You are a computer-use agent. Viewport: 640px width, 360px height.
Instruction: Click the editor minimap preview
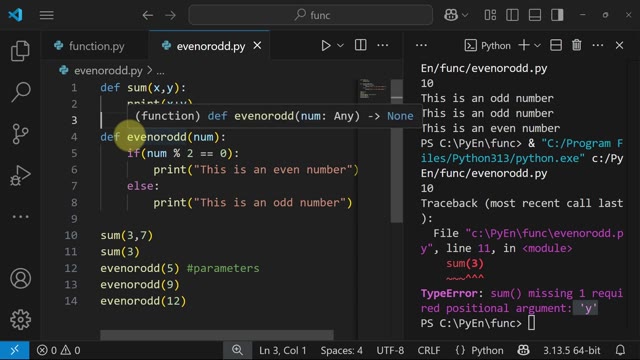pos(373,89)
